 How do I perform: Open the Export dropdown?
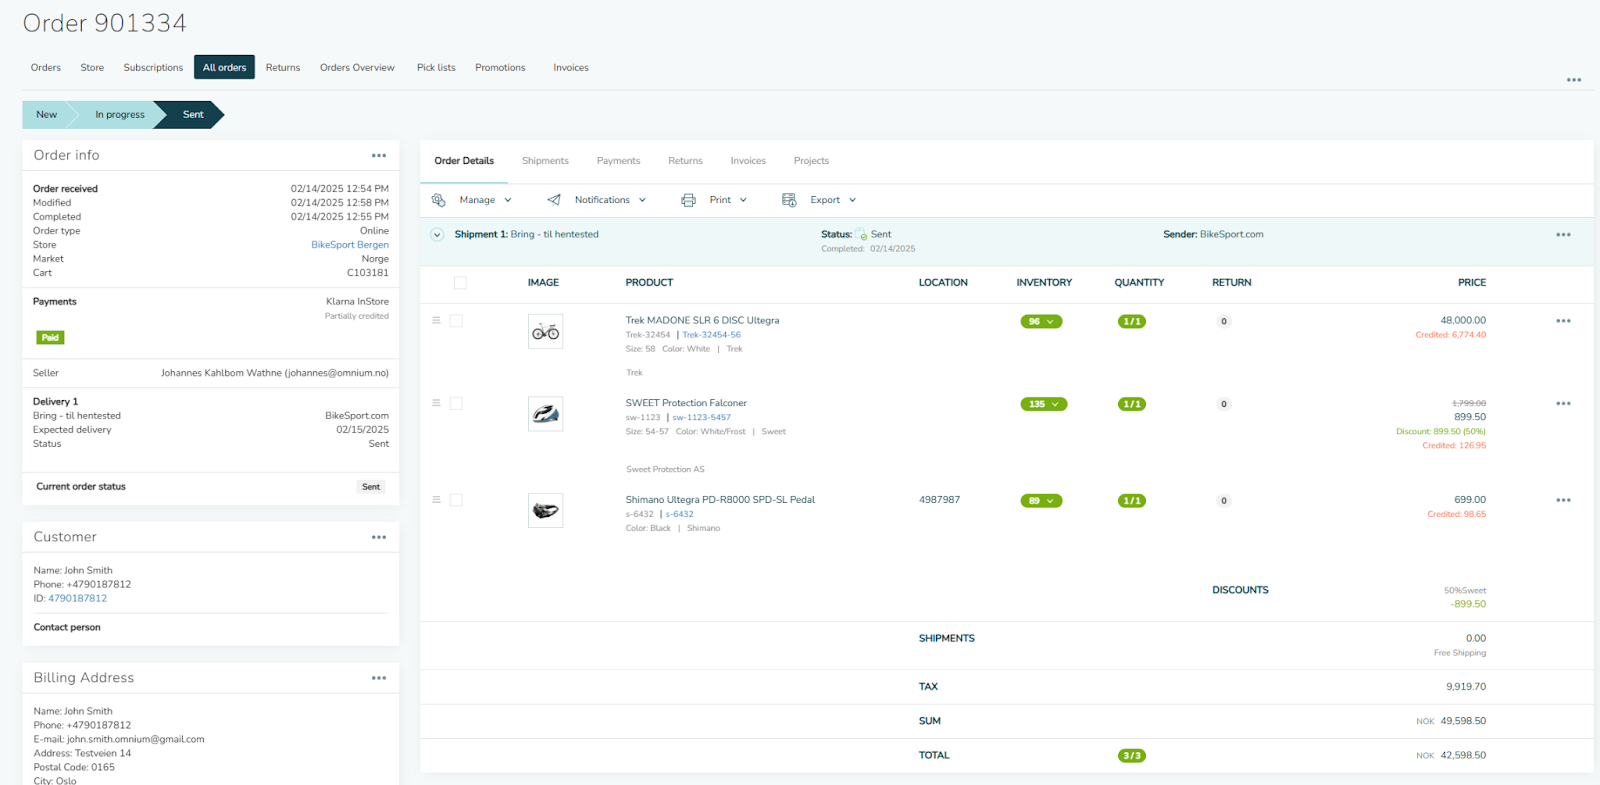tap(833, 200)
